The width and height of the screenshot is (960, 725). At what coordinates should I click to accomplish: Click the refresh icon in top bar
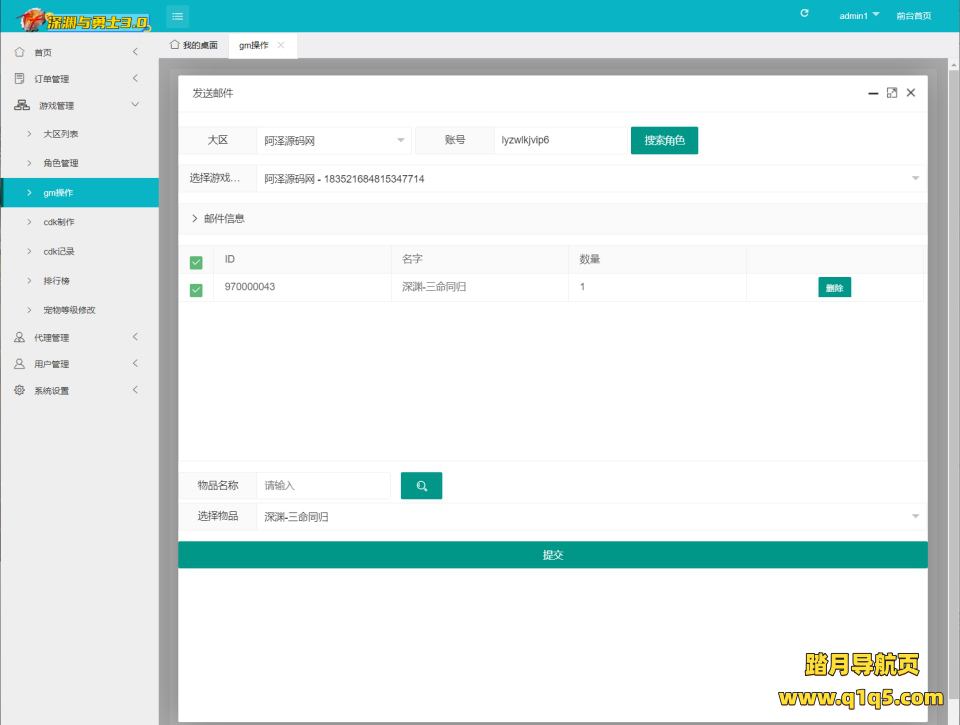[805, 15]
